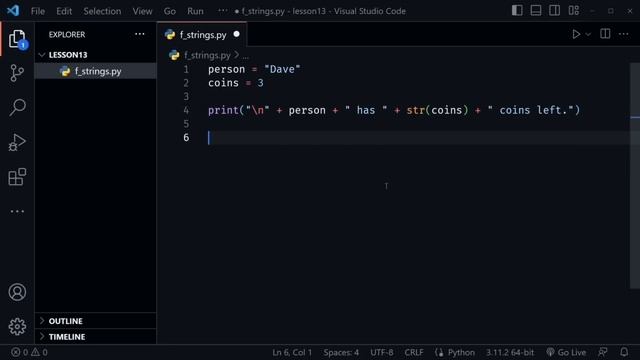The height and width of the screenshot is (360, 640).
Task: Open the breadcrumb symbol ellipsis
Action: 245,56
